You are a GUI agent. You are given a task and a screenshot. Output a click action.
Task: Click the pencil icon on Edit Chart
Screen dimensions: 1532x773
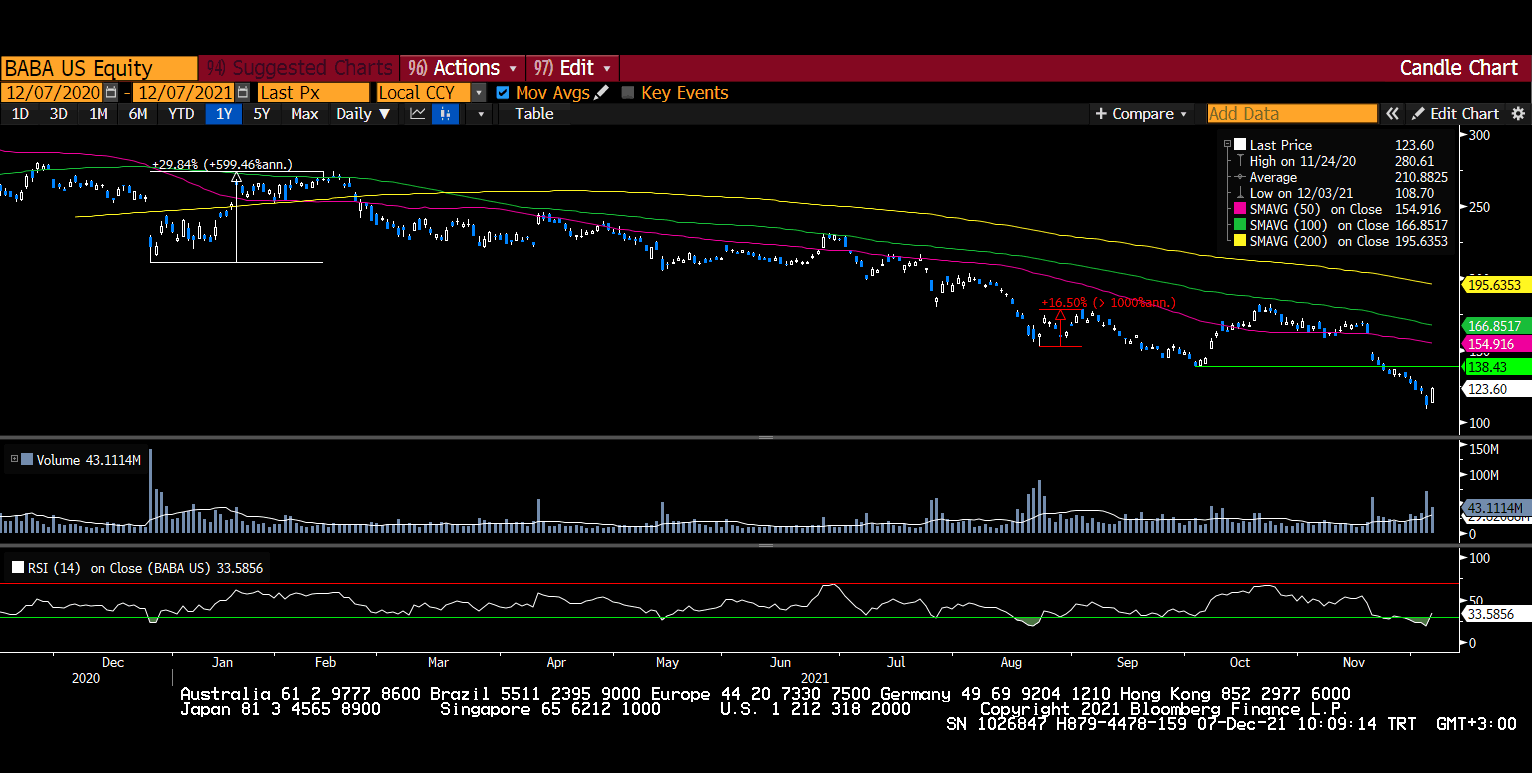point(1418,114)
